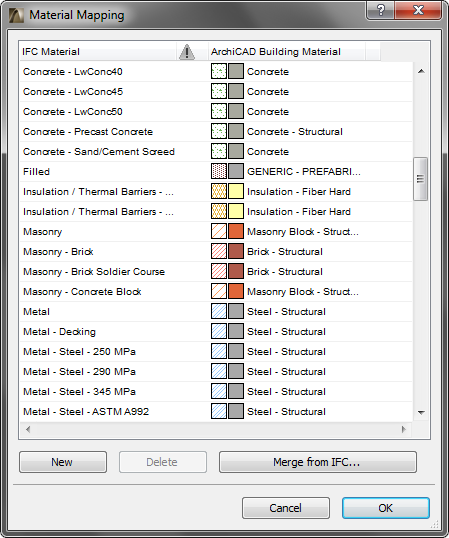Select the Metal - Decking row
Screen dimensions: 449x538
click(x=216, y=331)
